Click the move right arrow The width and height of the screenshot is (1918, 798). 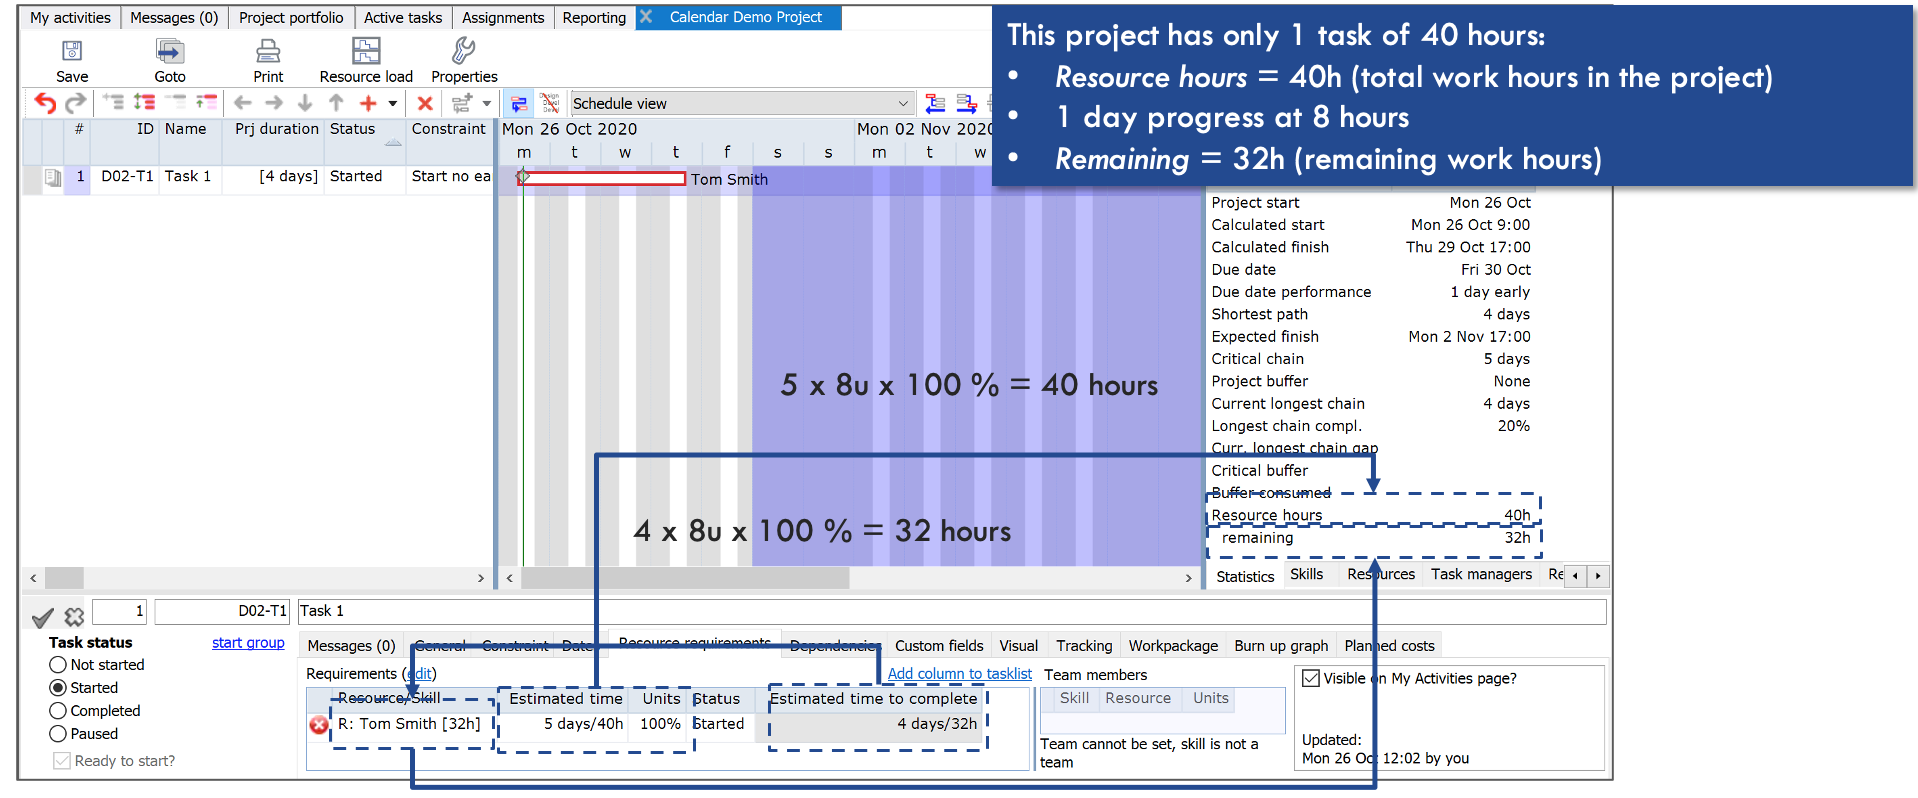pyautogui.click(x=274, y=103)
